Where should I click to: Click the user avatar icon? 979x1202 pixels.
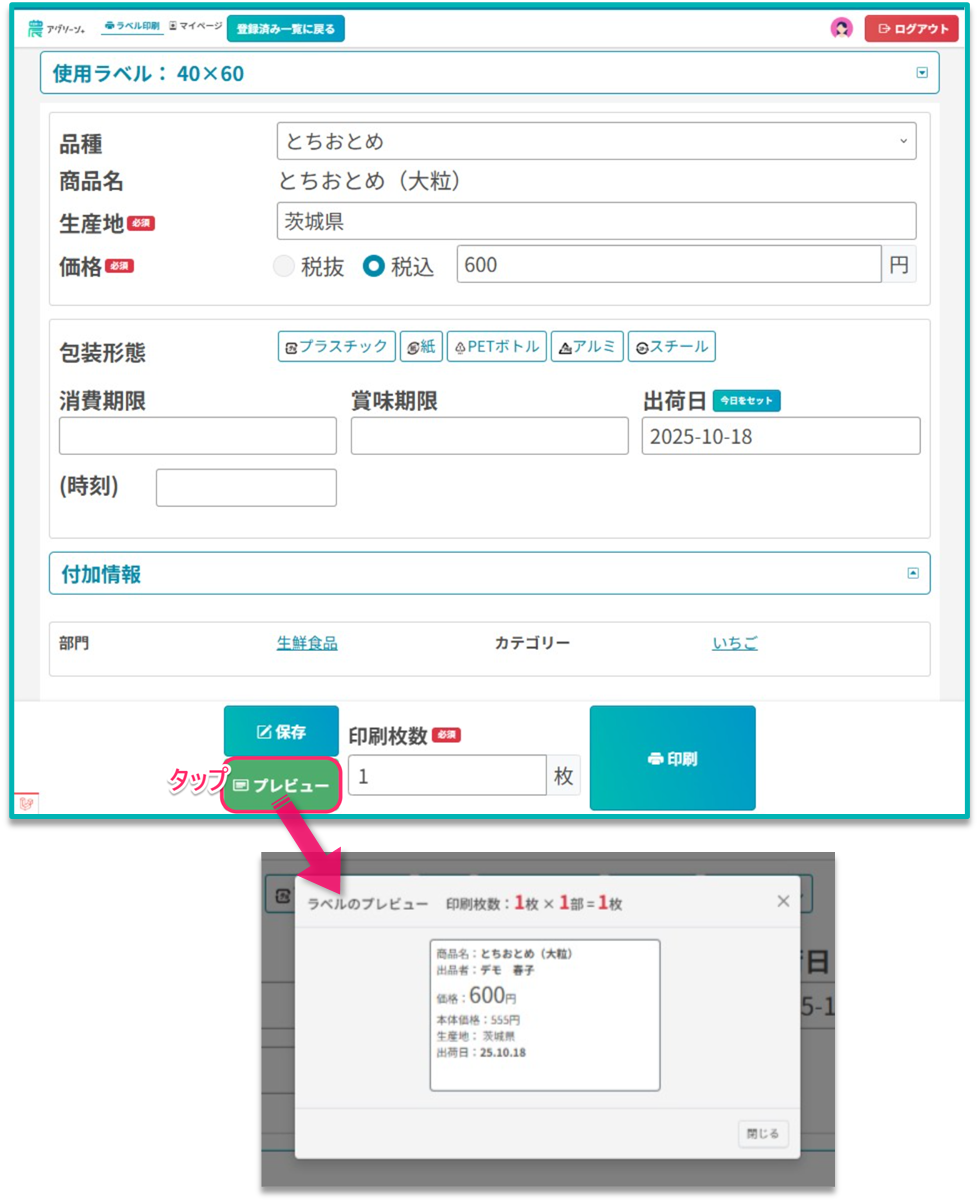coord(841,28)
